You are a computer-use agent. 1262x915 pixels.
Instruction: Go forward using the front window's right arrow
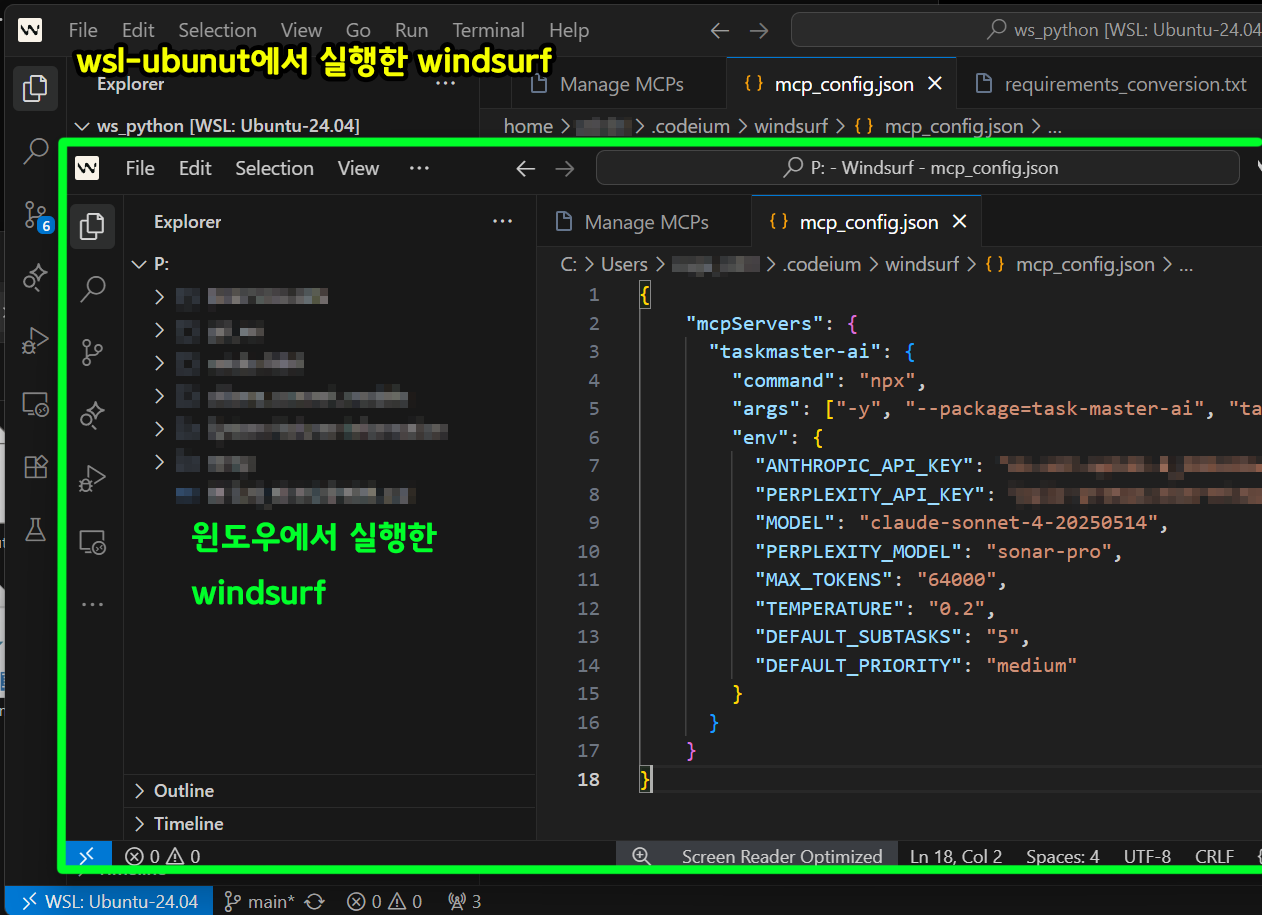[565, 168]
